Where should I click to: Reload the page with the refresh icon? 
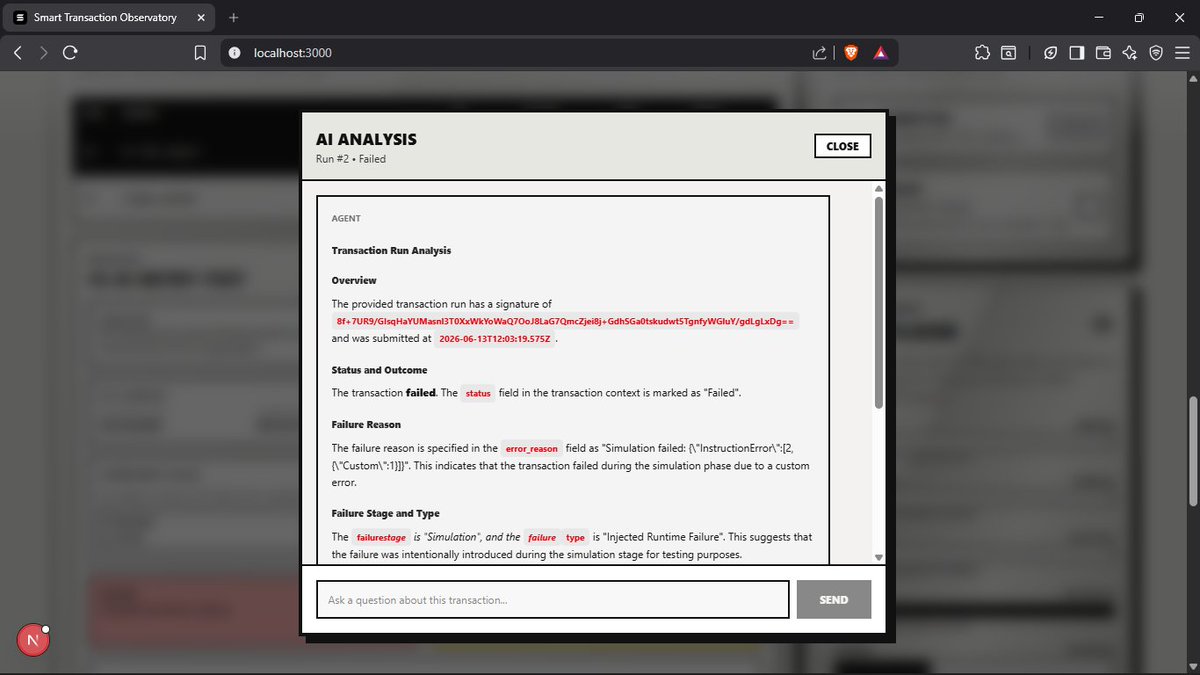[70, 53]
